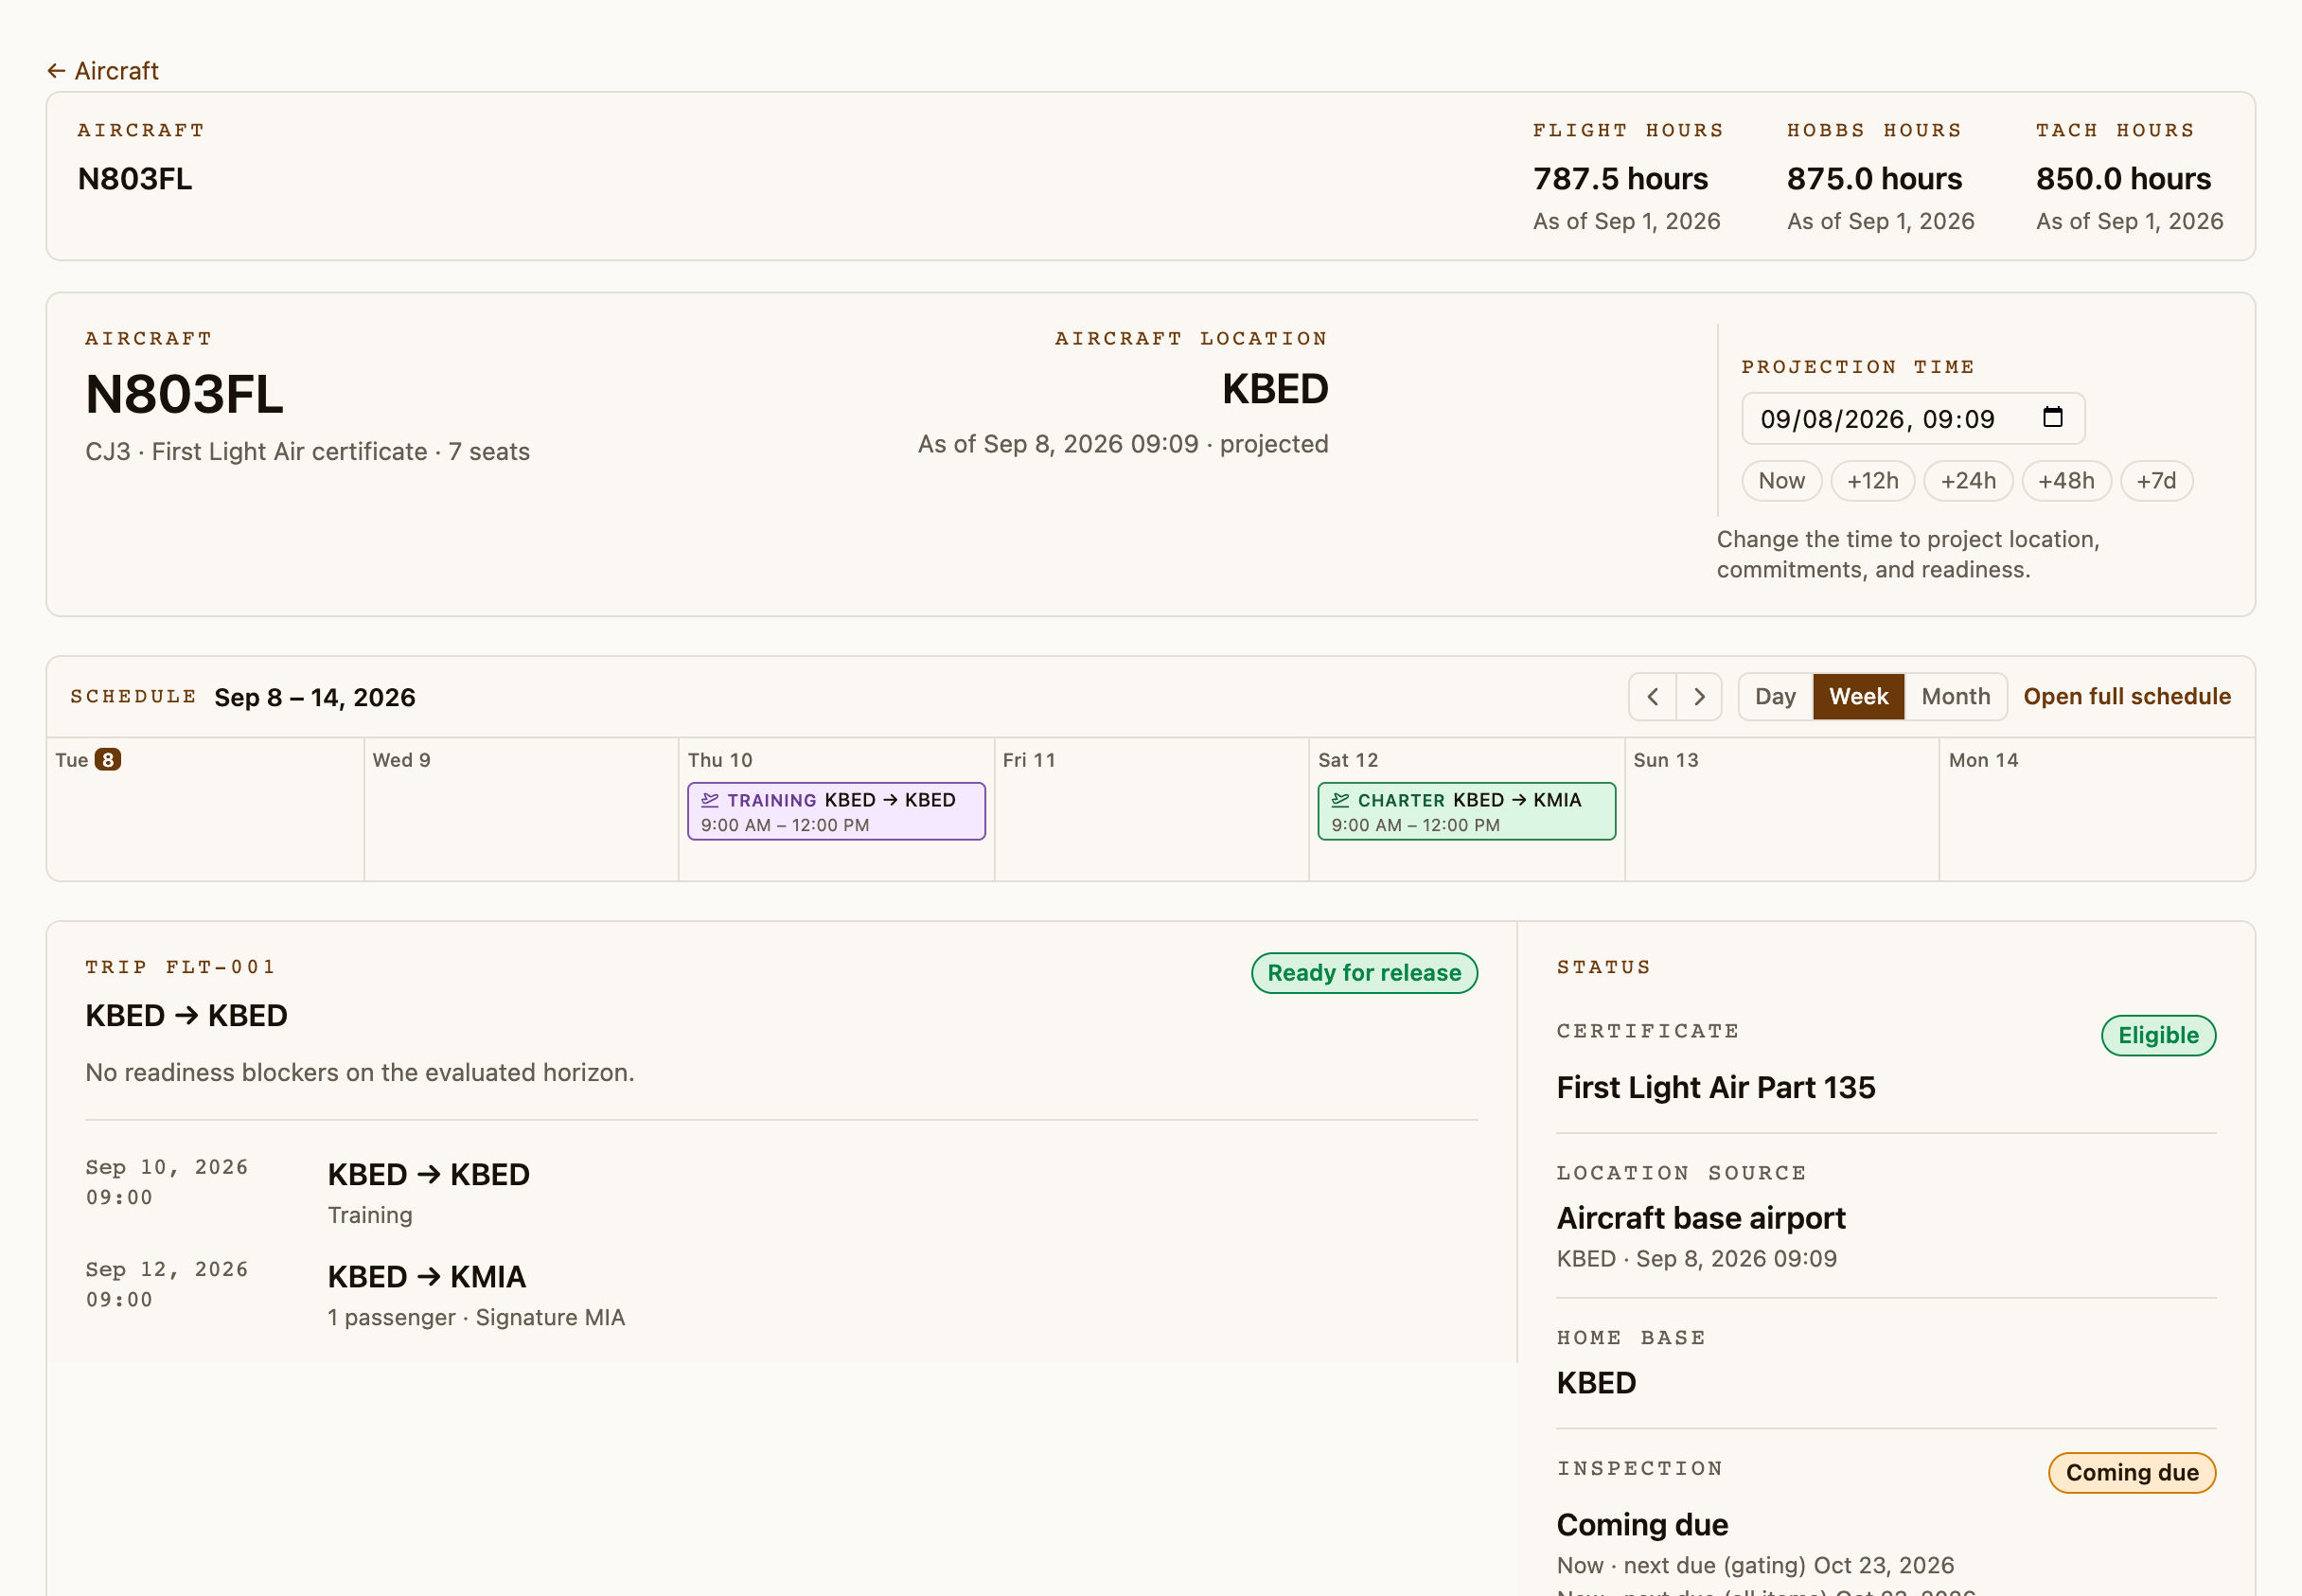Click the Eligible certificate badge
Viewport: 2302px width, 1596px height.
(x=2158, y=1036)
